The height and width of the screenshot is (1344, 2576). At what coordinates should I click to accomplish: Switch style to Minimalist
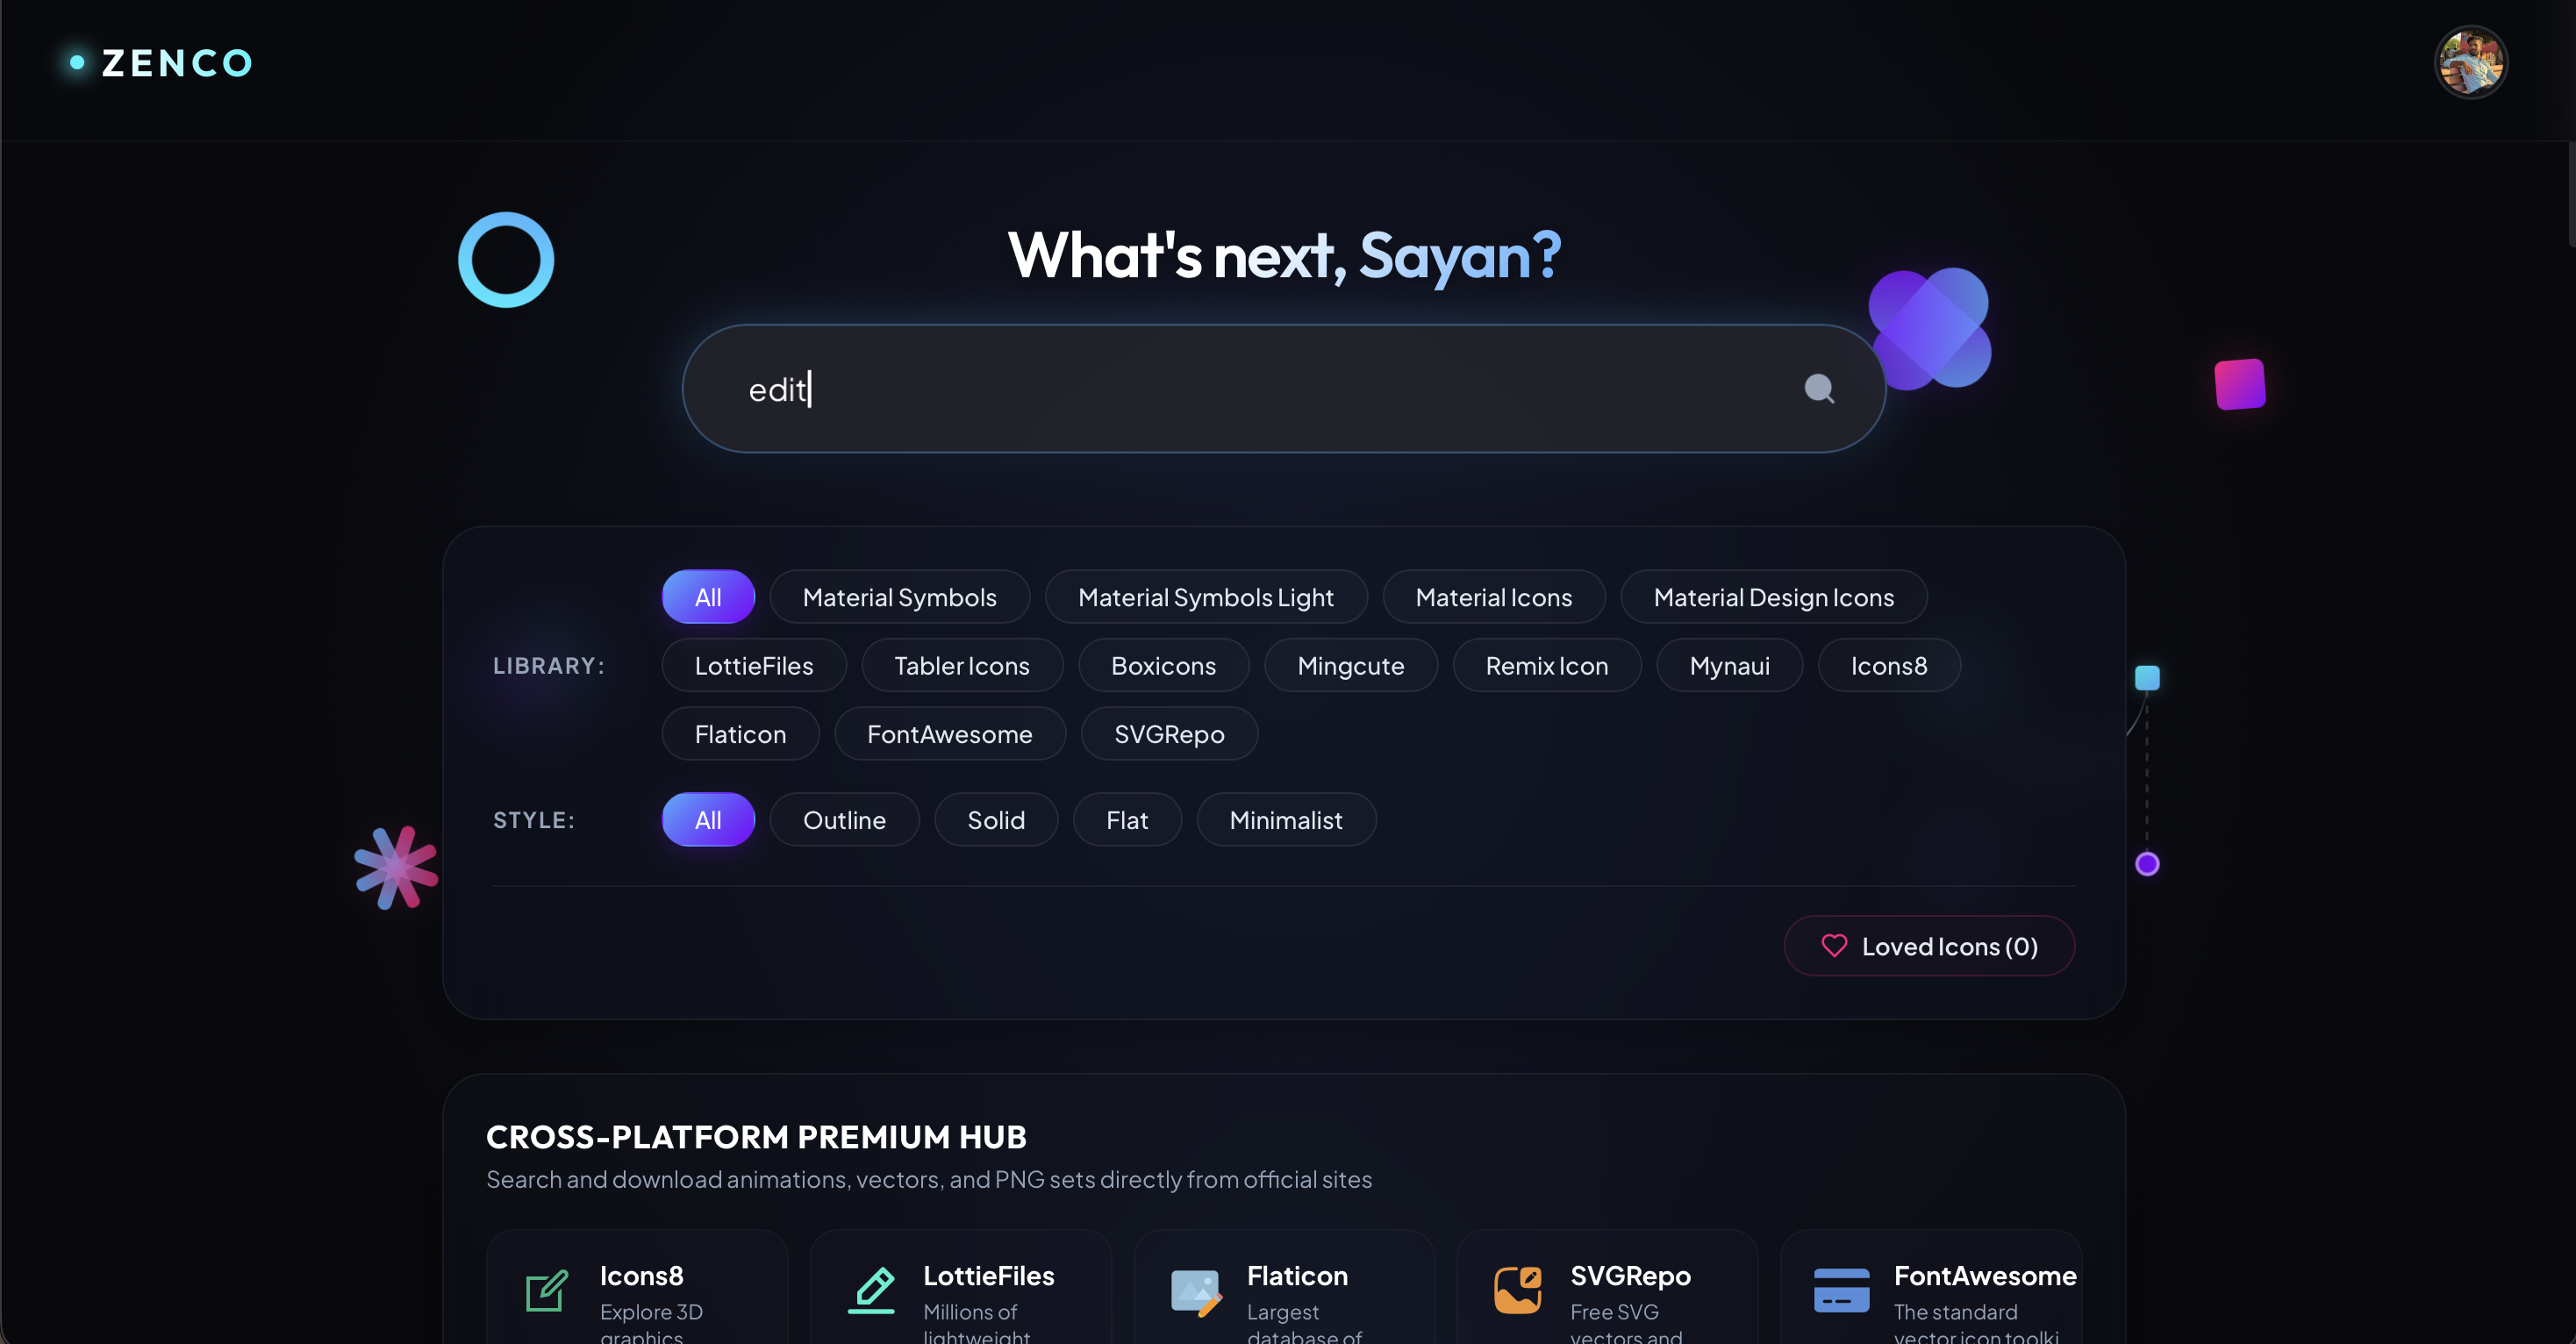1286,820
